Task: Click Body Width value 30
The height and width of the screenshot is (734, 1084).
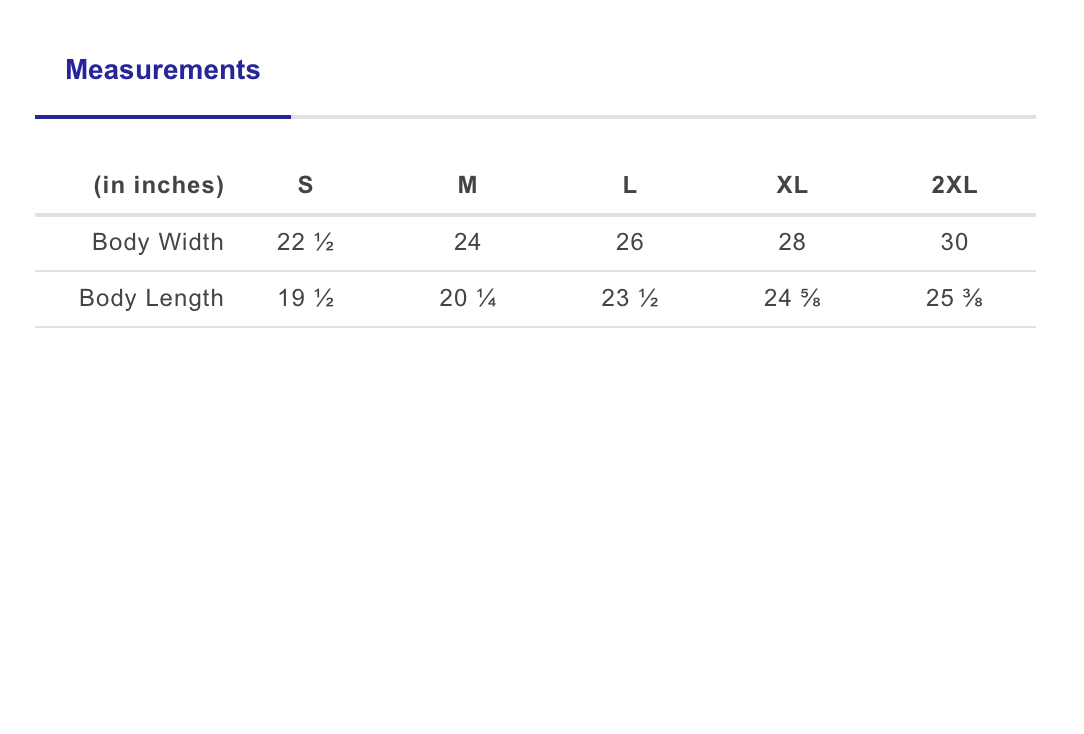Action: 954,242
